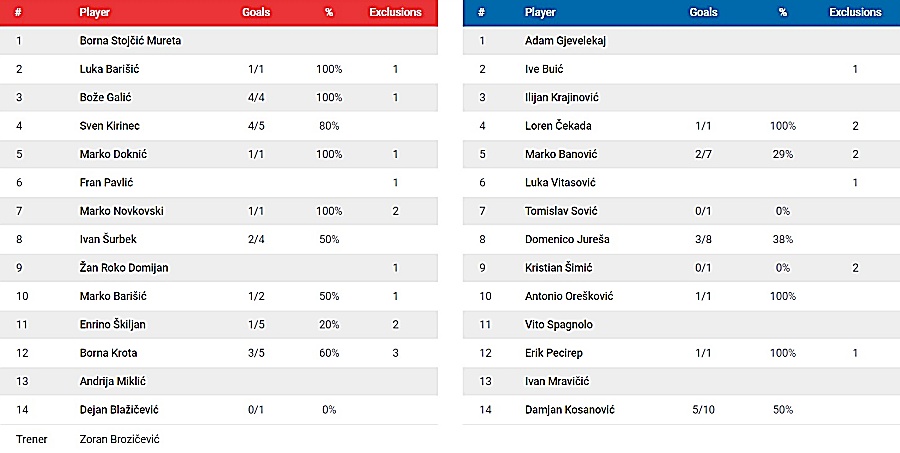Click on Sven Kirinec's name
The width and height of the screenshot is (900, 453).
pyautogui.click(x=108, y=126)
